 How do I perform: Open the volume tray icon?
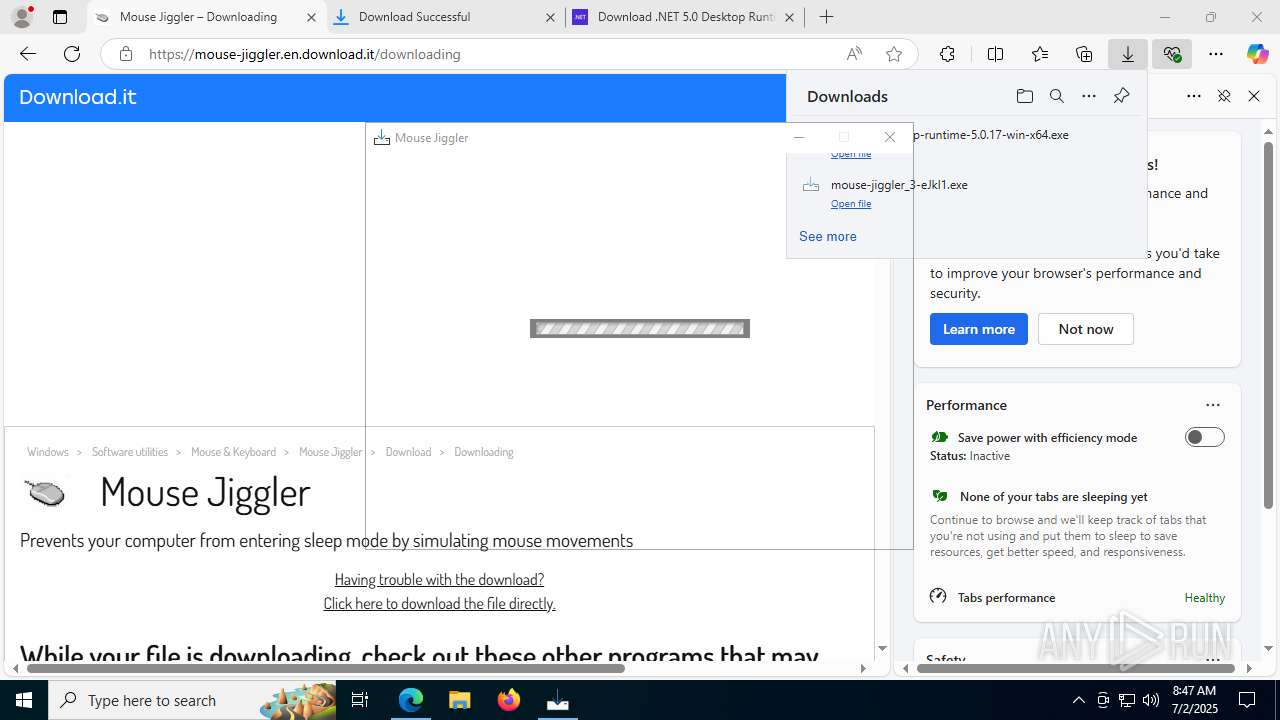1151,700
